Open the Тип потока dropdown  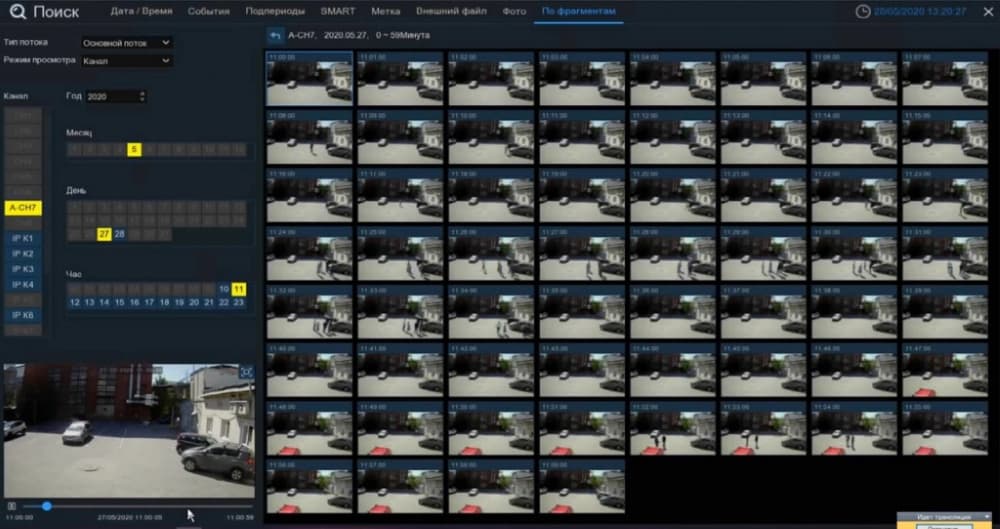tap(127, 43)
